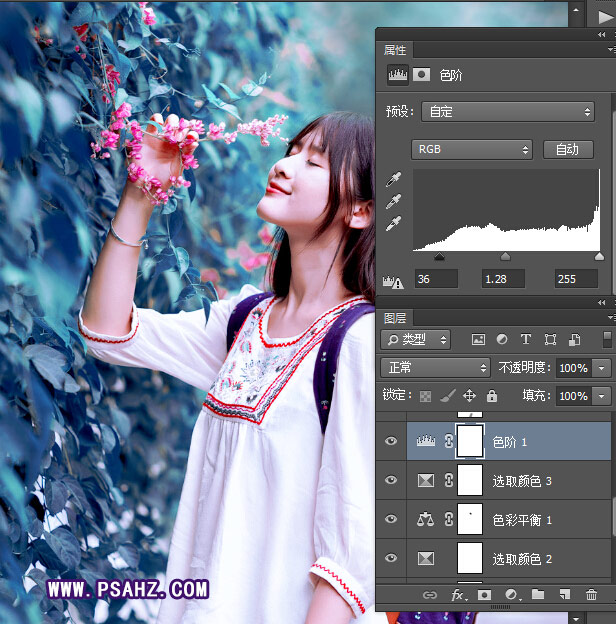The image size is (616, 624).
Task: Click the shadow input field showing 36
Action: coord(436,279)
